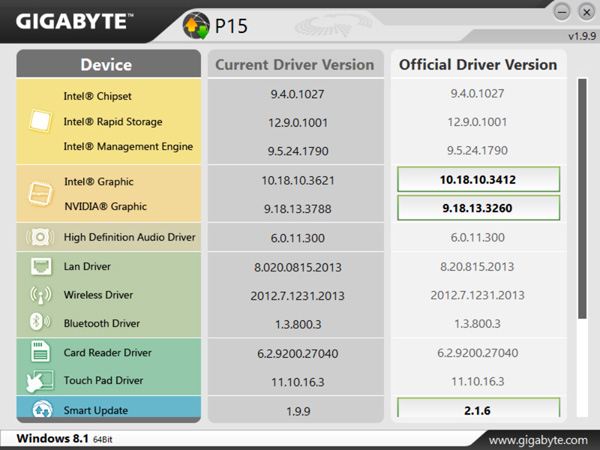
Task: Select the Smart Update device label
Action: [96, 410]
